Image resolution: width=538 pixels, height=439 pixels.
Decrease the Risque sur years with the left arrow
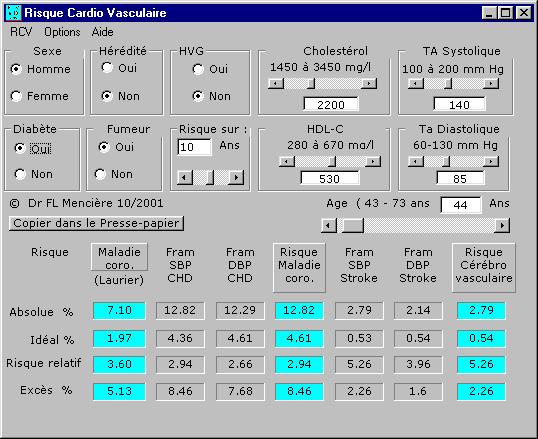click(x=185, y=177)
